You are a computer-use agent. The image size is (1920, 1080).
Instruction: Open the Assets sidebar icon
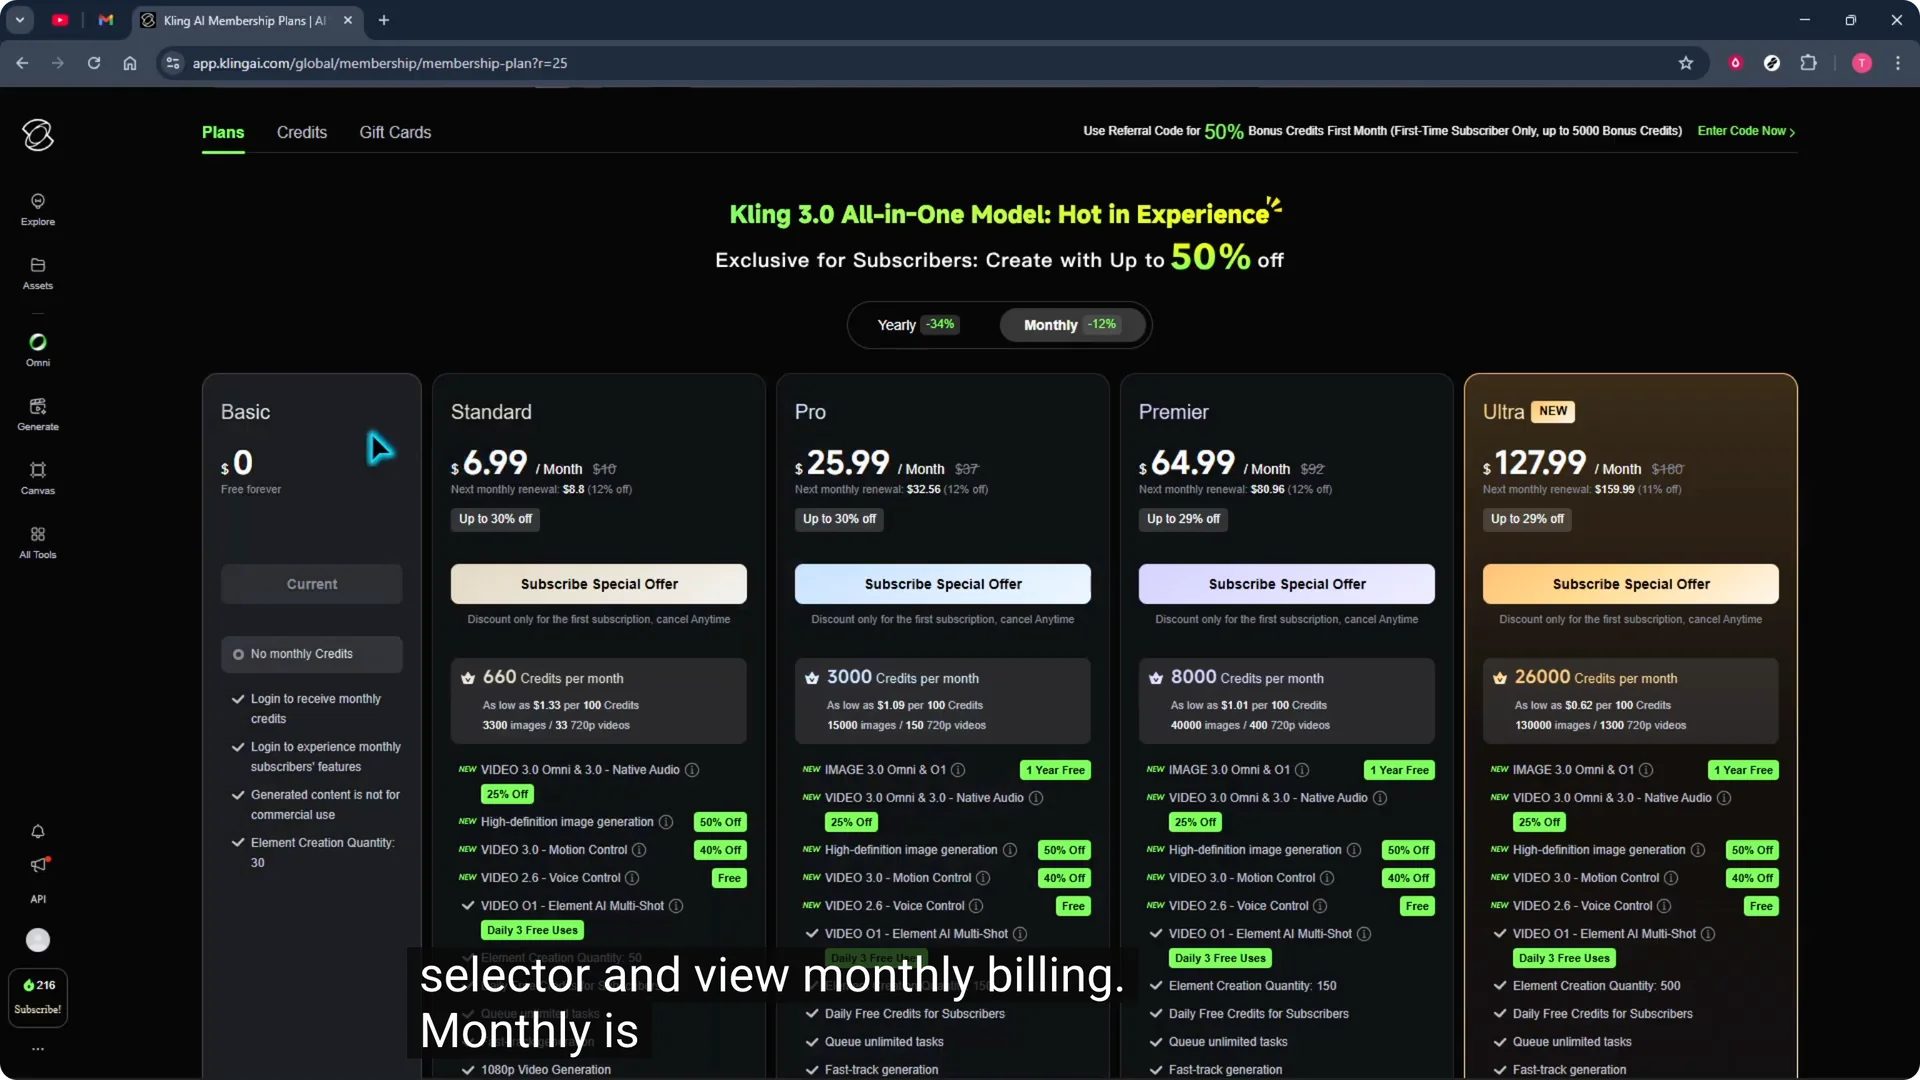(38, 274)
